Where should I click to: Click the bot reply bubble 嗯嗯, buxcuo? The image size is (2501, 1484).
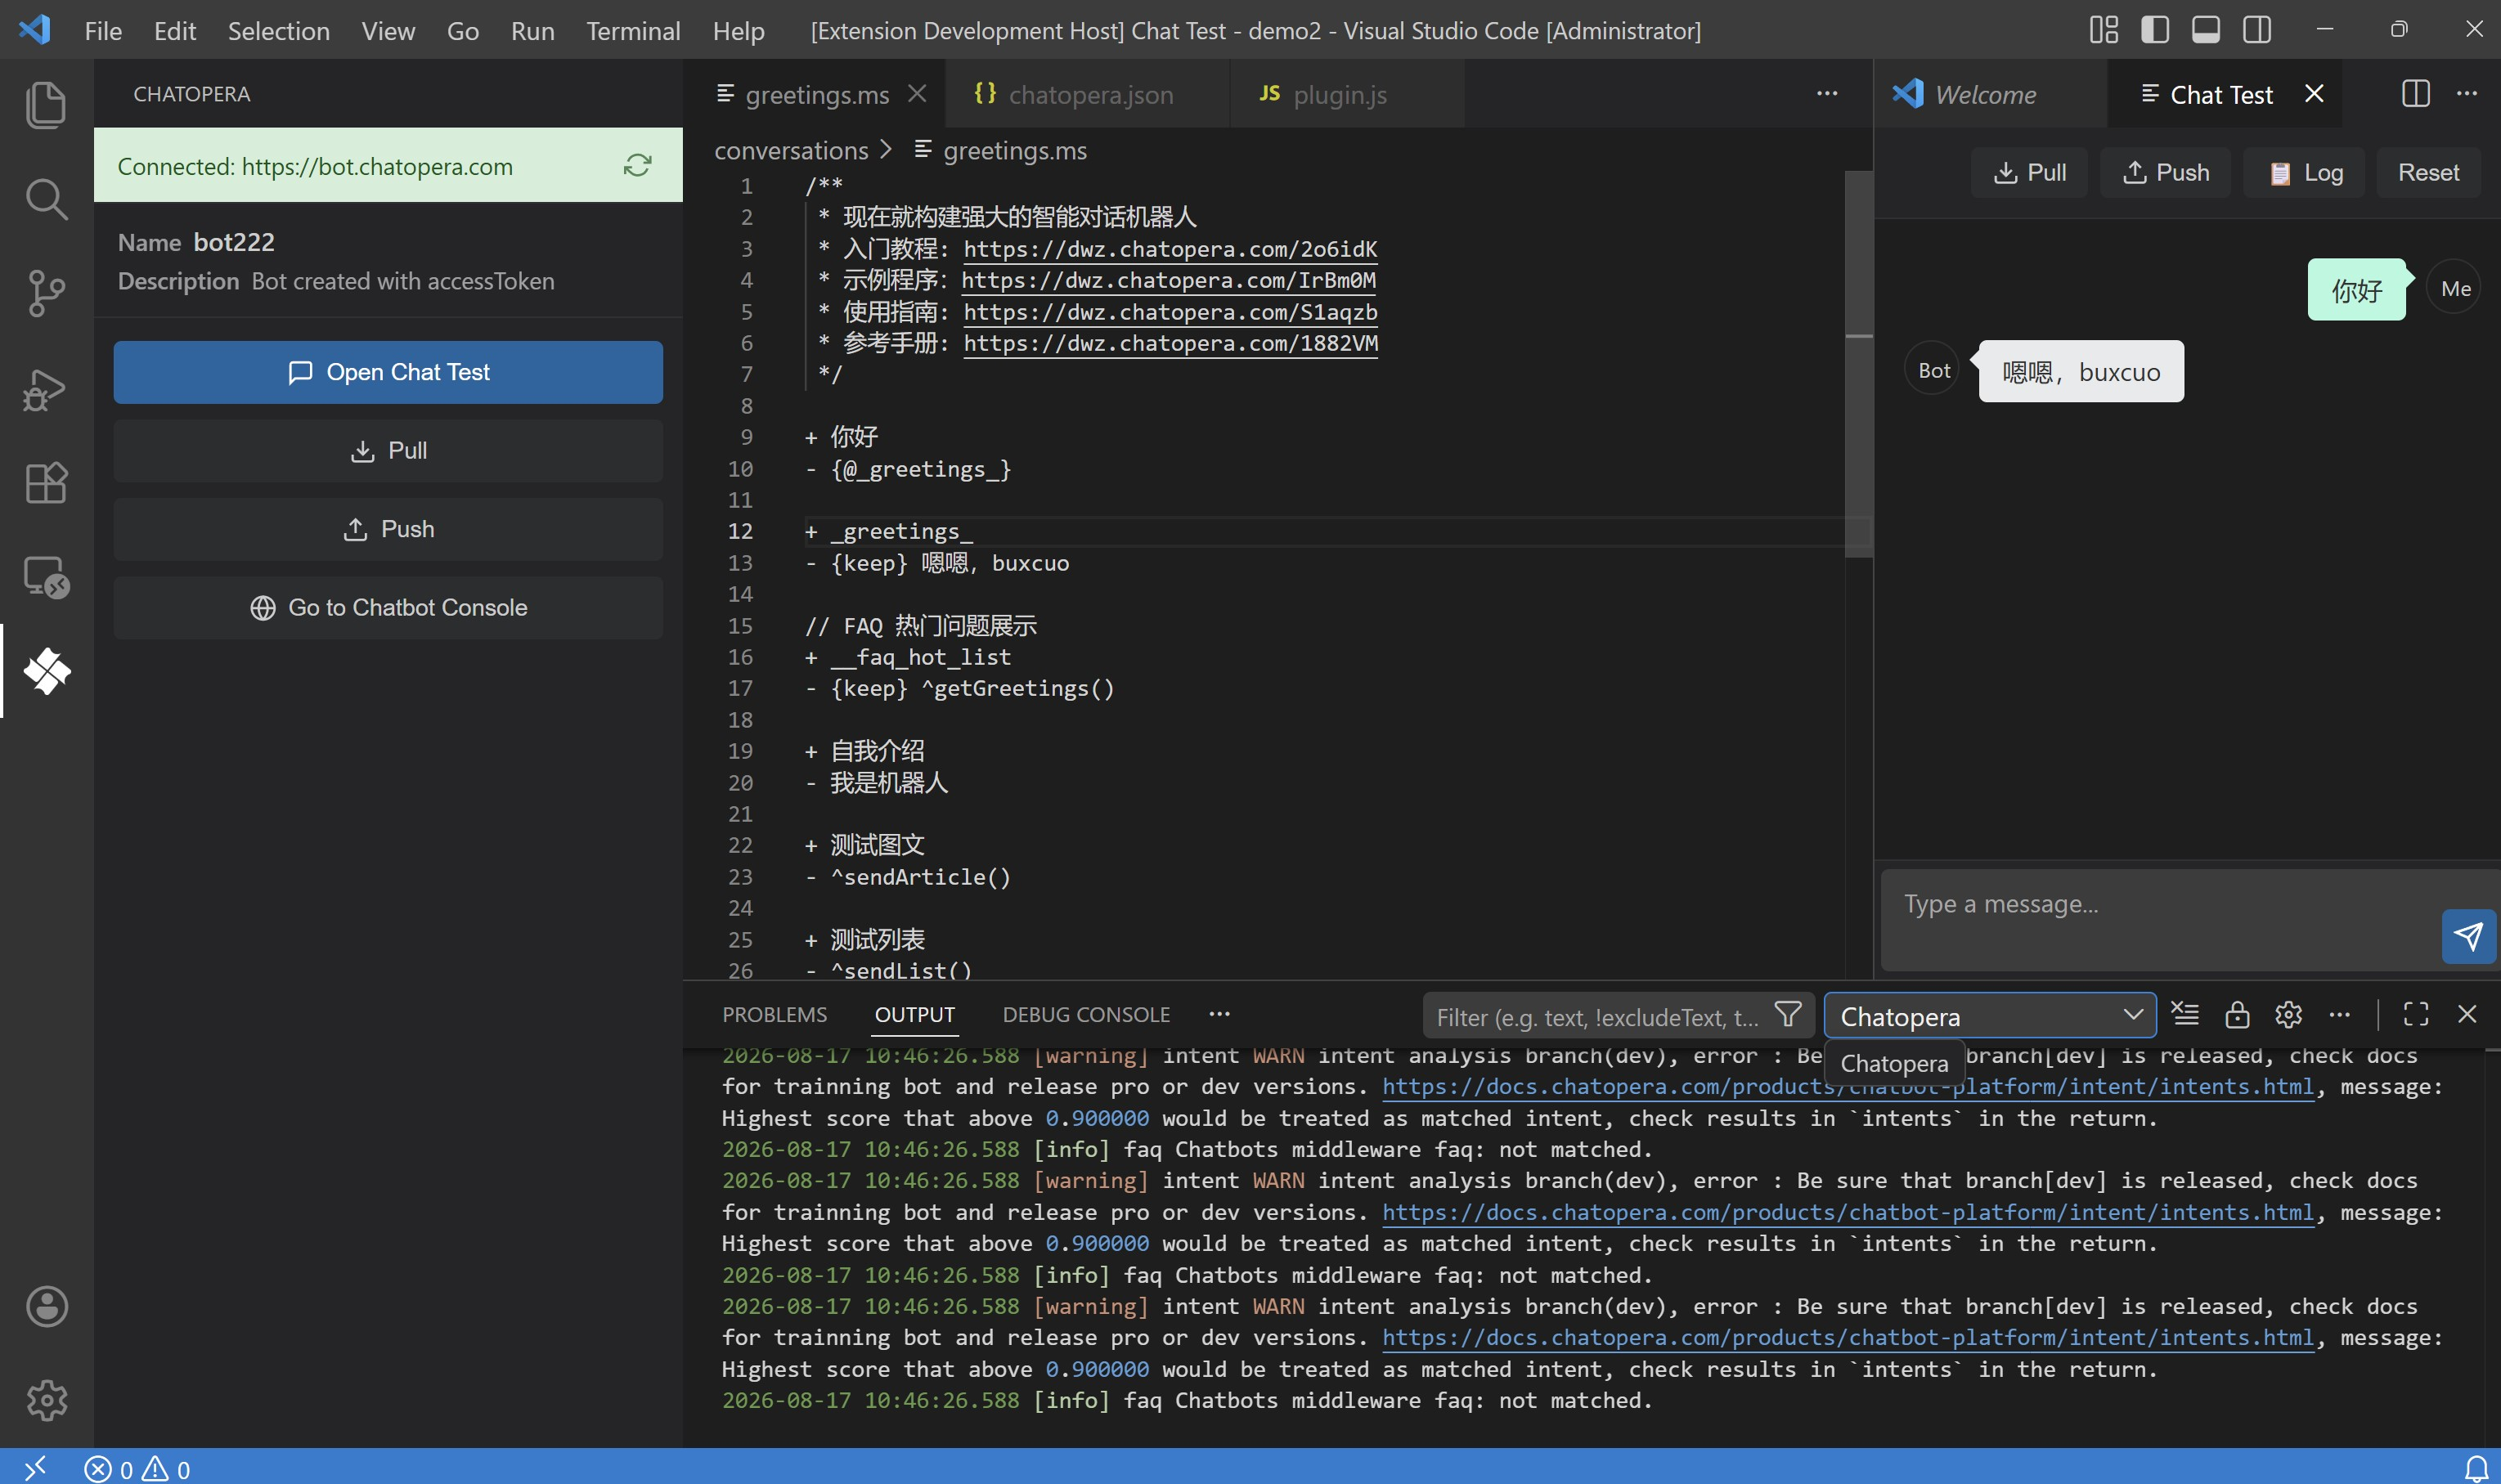[2081, 372]
